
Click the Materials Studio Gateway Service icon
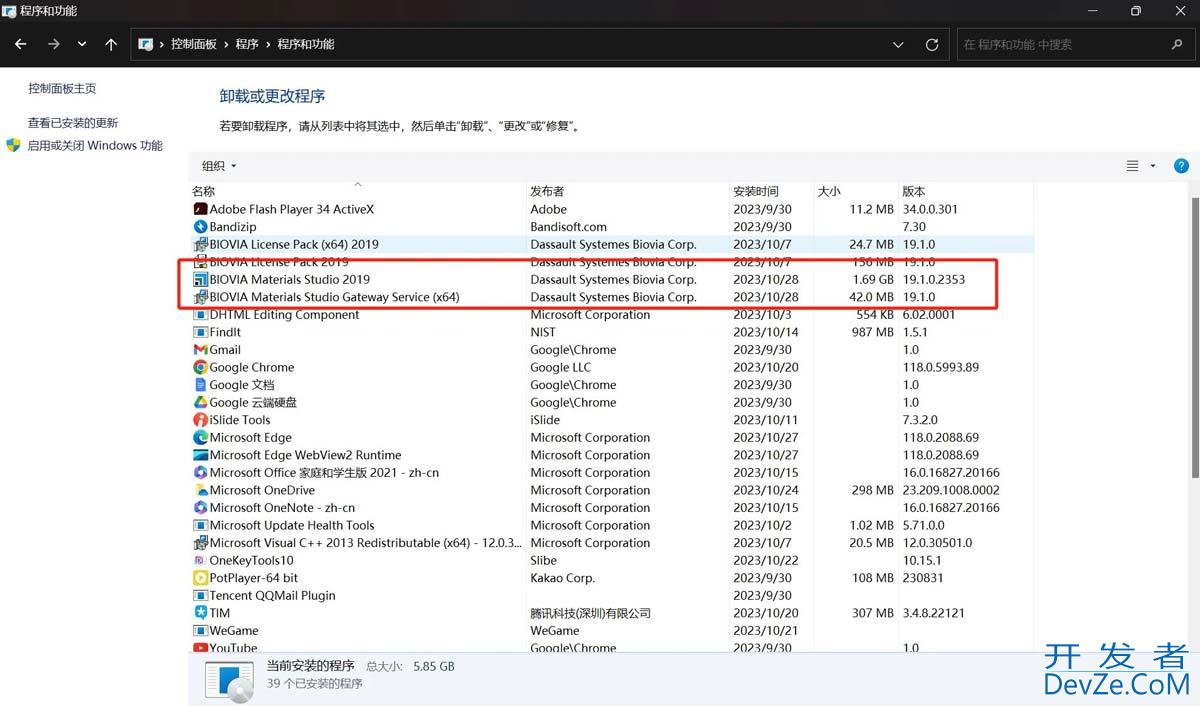pyautogui.click(x=200, y=297)
